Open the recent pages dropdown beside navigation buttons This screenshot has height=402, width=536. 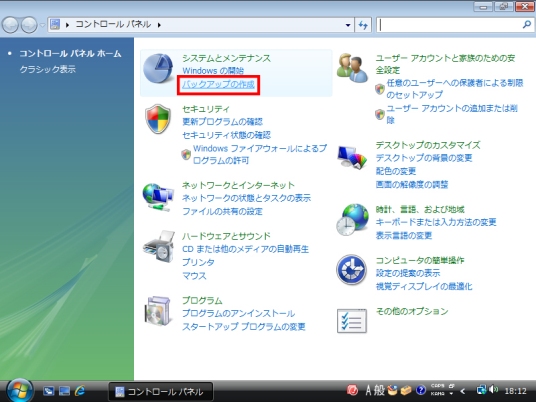[x=42, y=25]
